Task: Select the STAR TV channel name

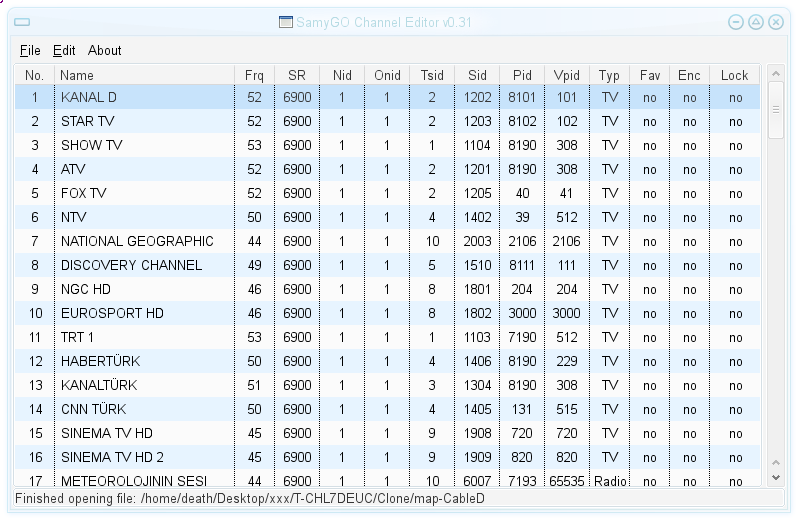Action: click(x=88, y=121)
